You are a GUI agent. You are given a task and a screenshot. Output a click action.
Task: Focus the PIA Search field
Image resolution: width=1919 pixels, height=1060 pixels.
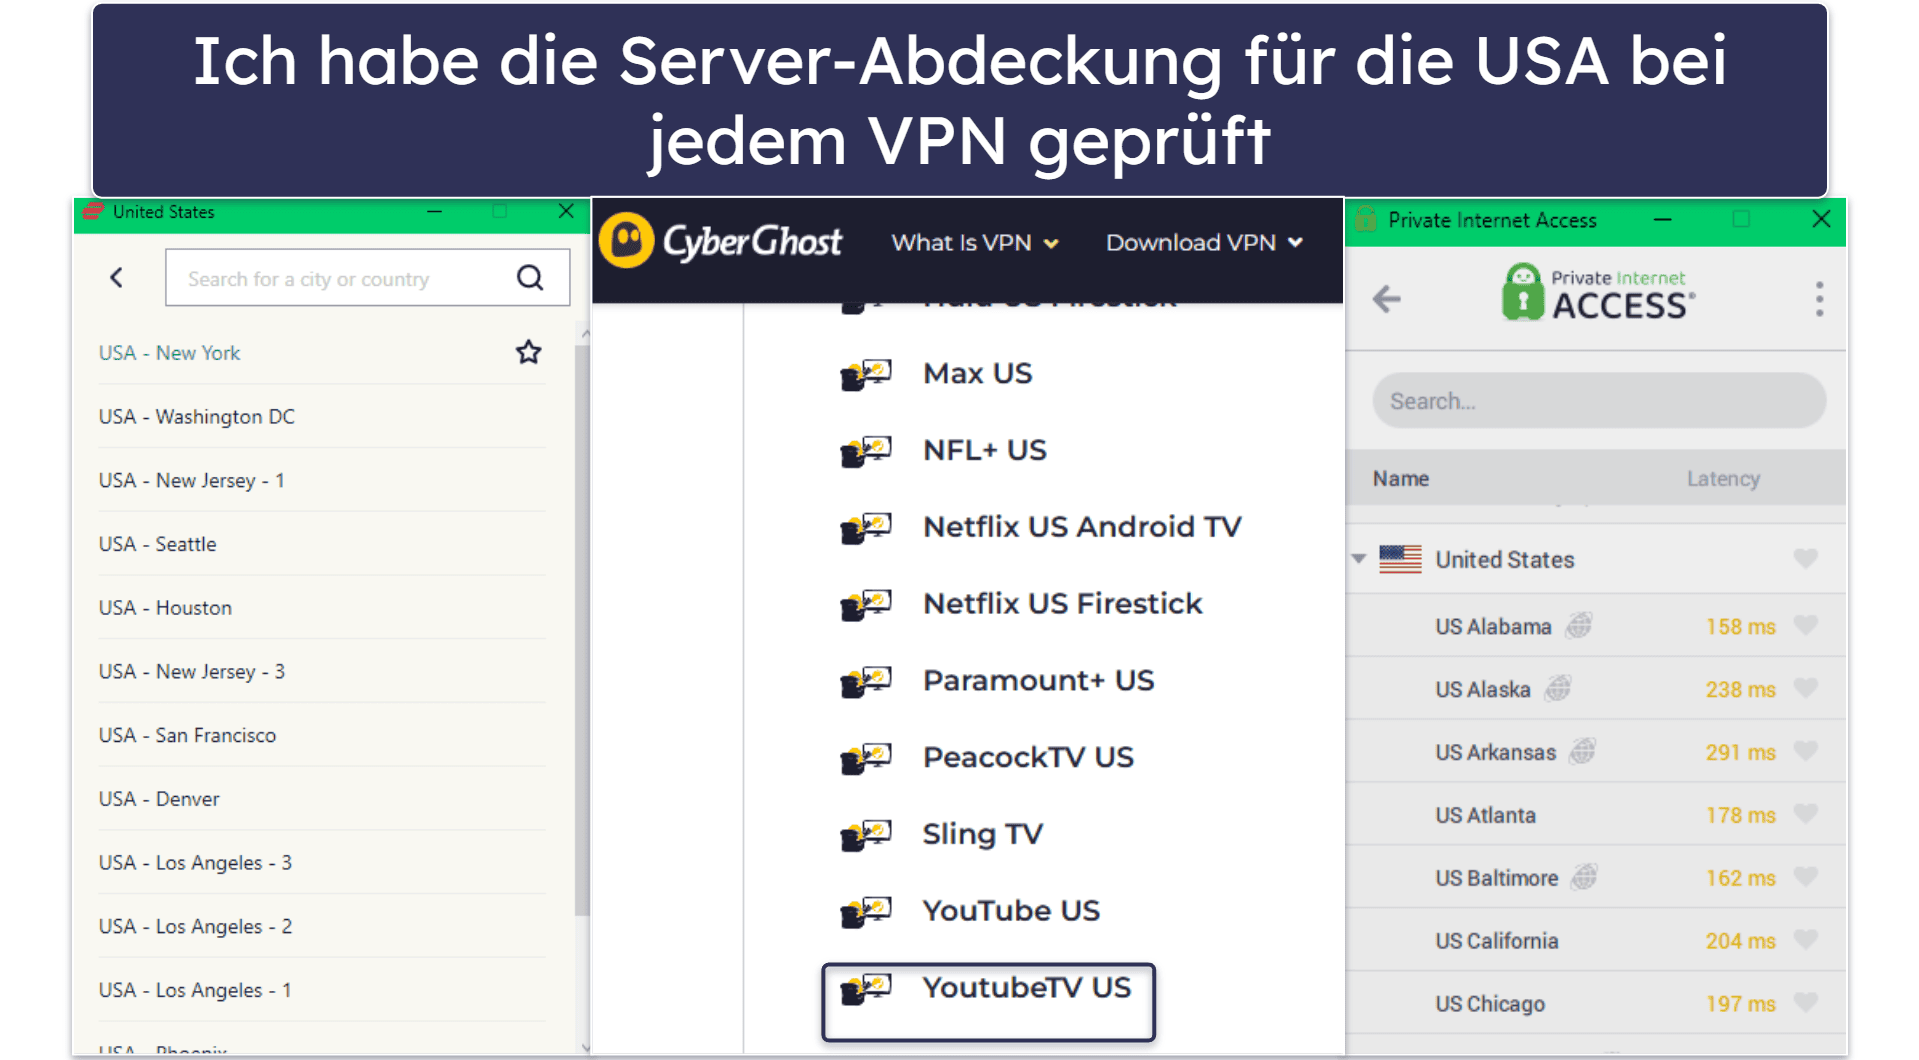pyautogui.click(x=1599, y=401)
